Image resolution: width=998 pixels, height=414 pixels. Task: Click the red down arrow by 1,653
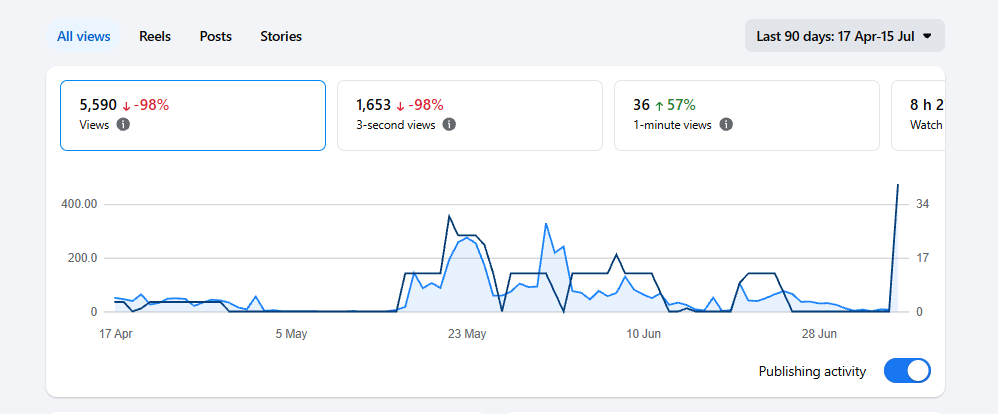400,106
